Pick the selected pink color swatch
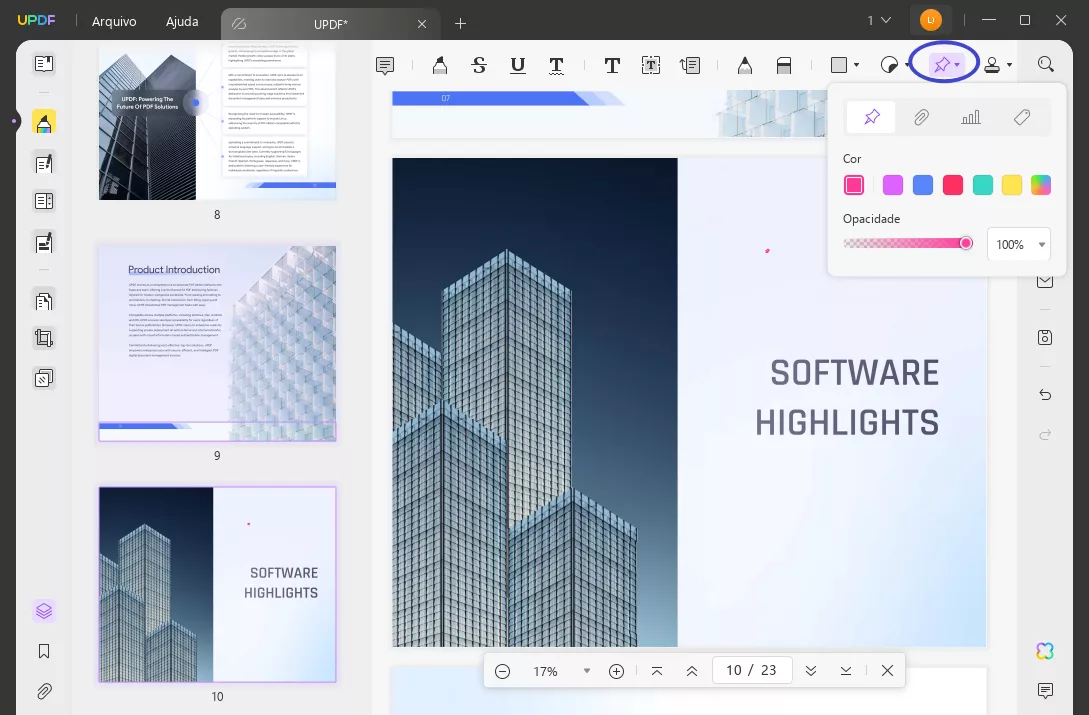 coord(854,185)
